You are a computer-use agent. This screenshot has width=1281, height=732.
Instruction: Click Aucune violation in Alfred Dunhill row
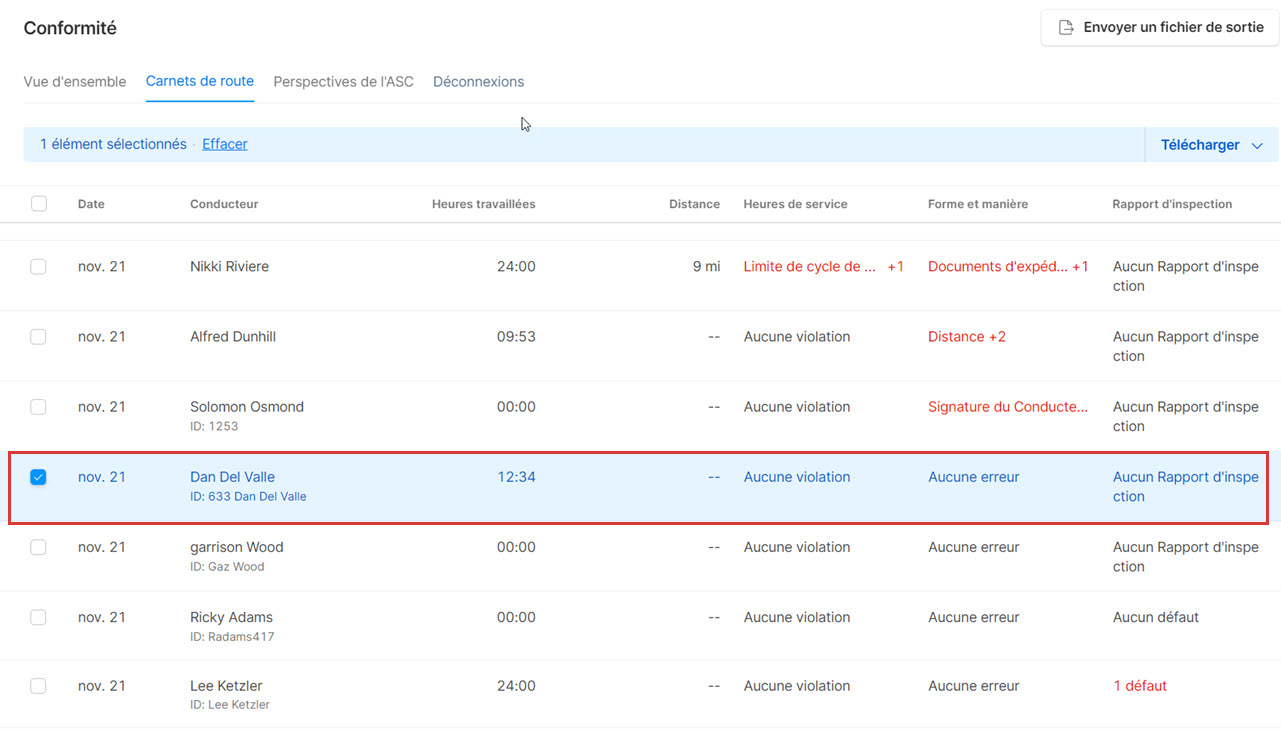point(797,337)
